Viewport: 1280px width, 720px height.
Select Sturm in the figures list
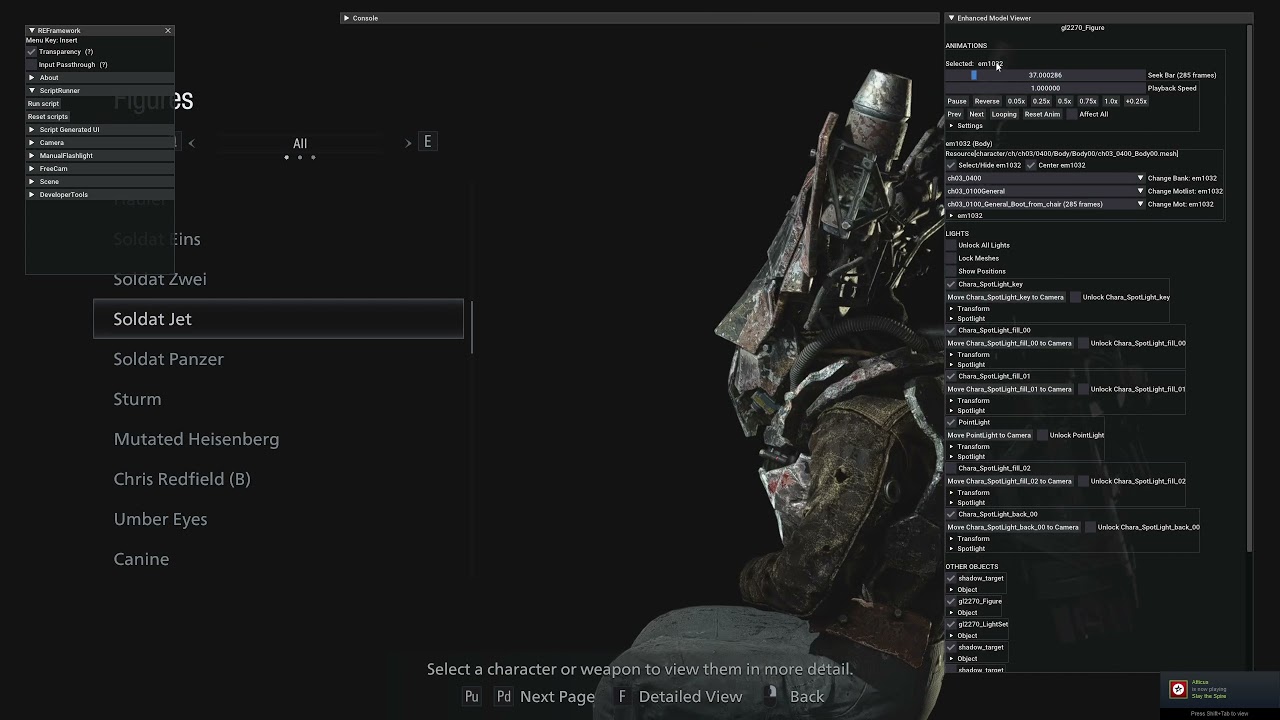pos(137,399)
